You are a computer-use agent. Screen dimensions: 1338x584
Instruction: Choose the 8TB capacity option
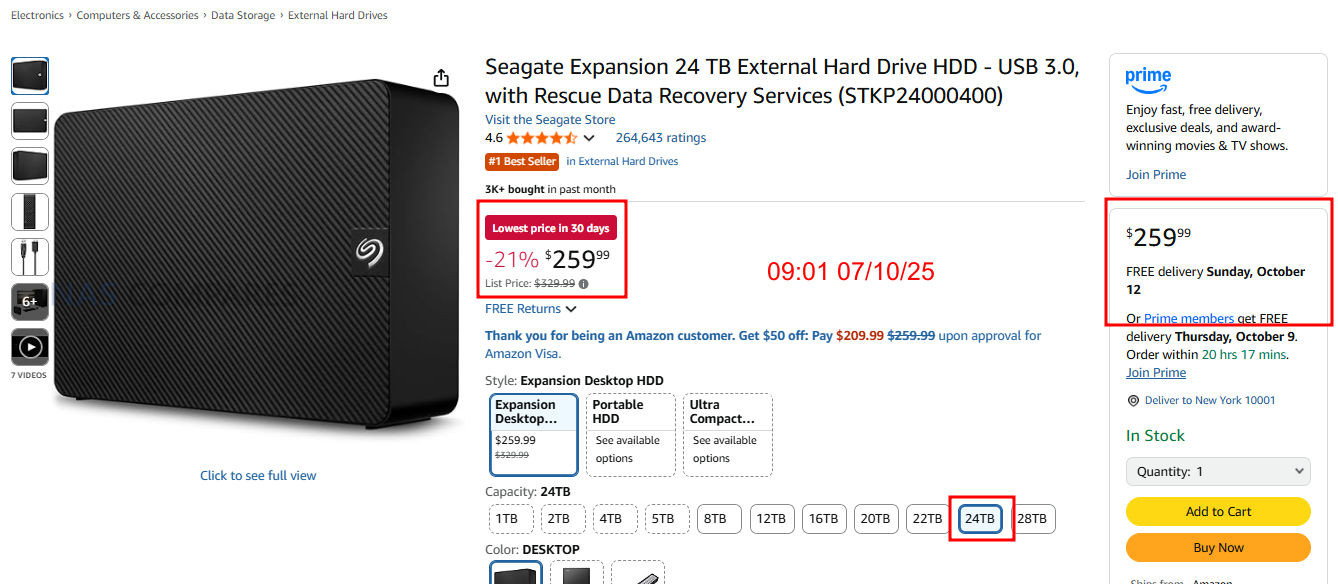point(715,519)
